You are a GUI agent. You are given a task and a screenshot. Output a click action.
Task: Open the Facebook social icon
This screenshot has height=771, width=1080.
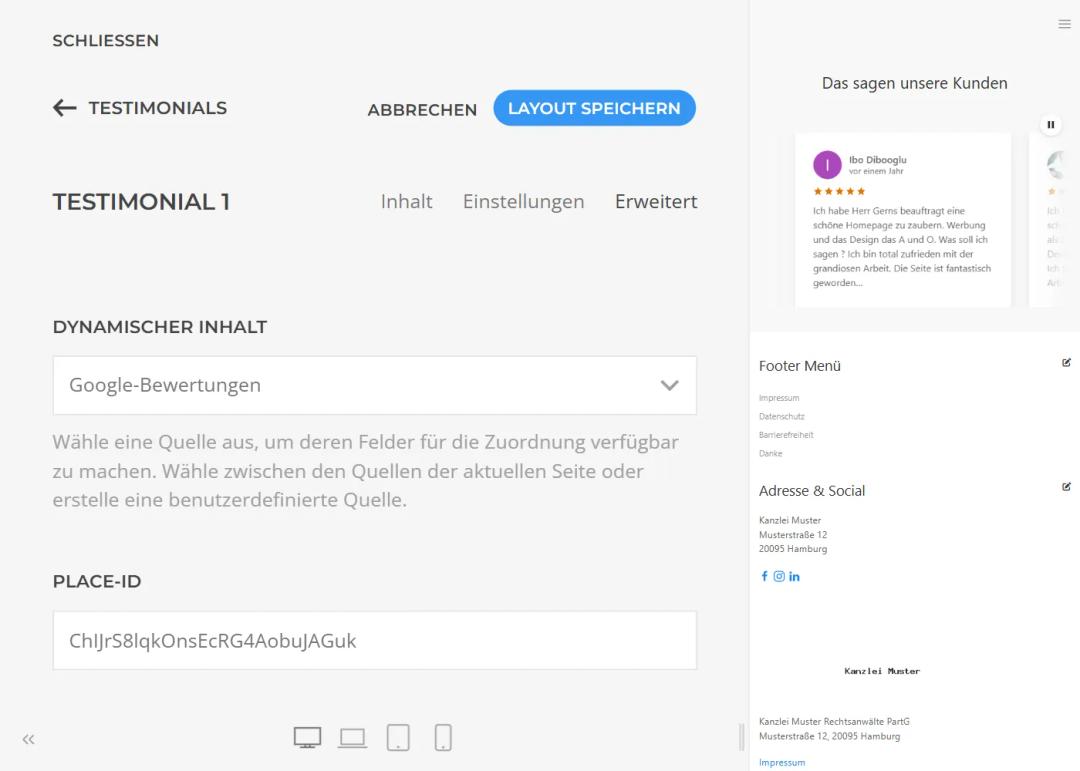764,576
